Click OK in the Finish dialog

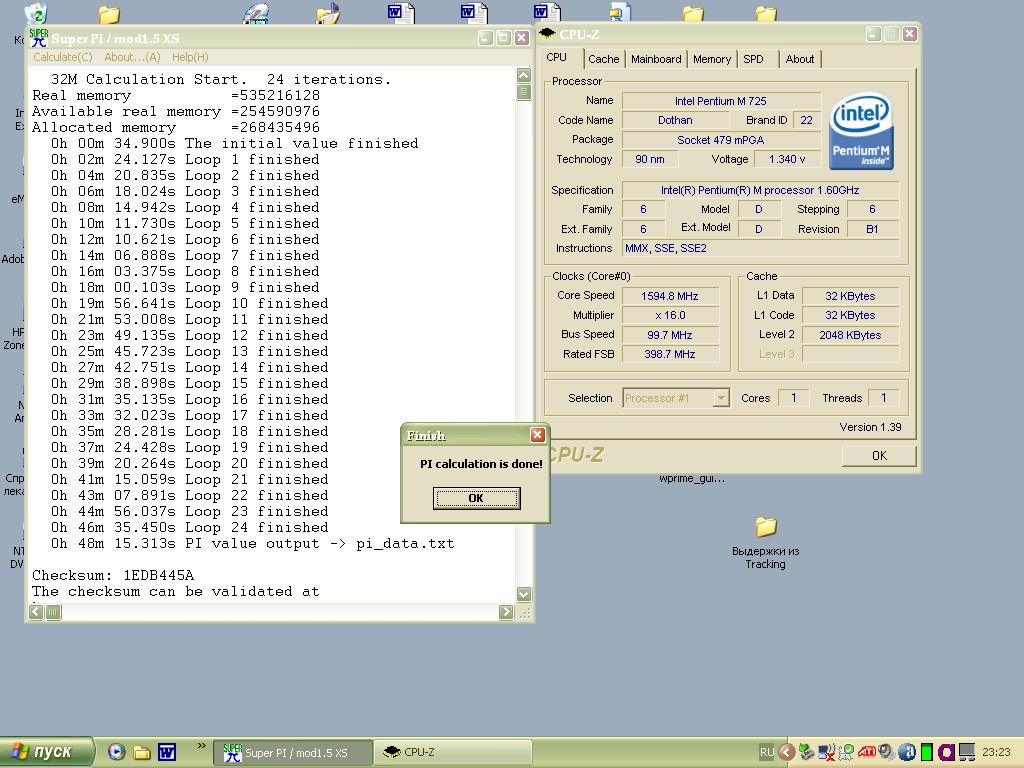coord(476,498)
